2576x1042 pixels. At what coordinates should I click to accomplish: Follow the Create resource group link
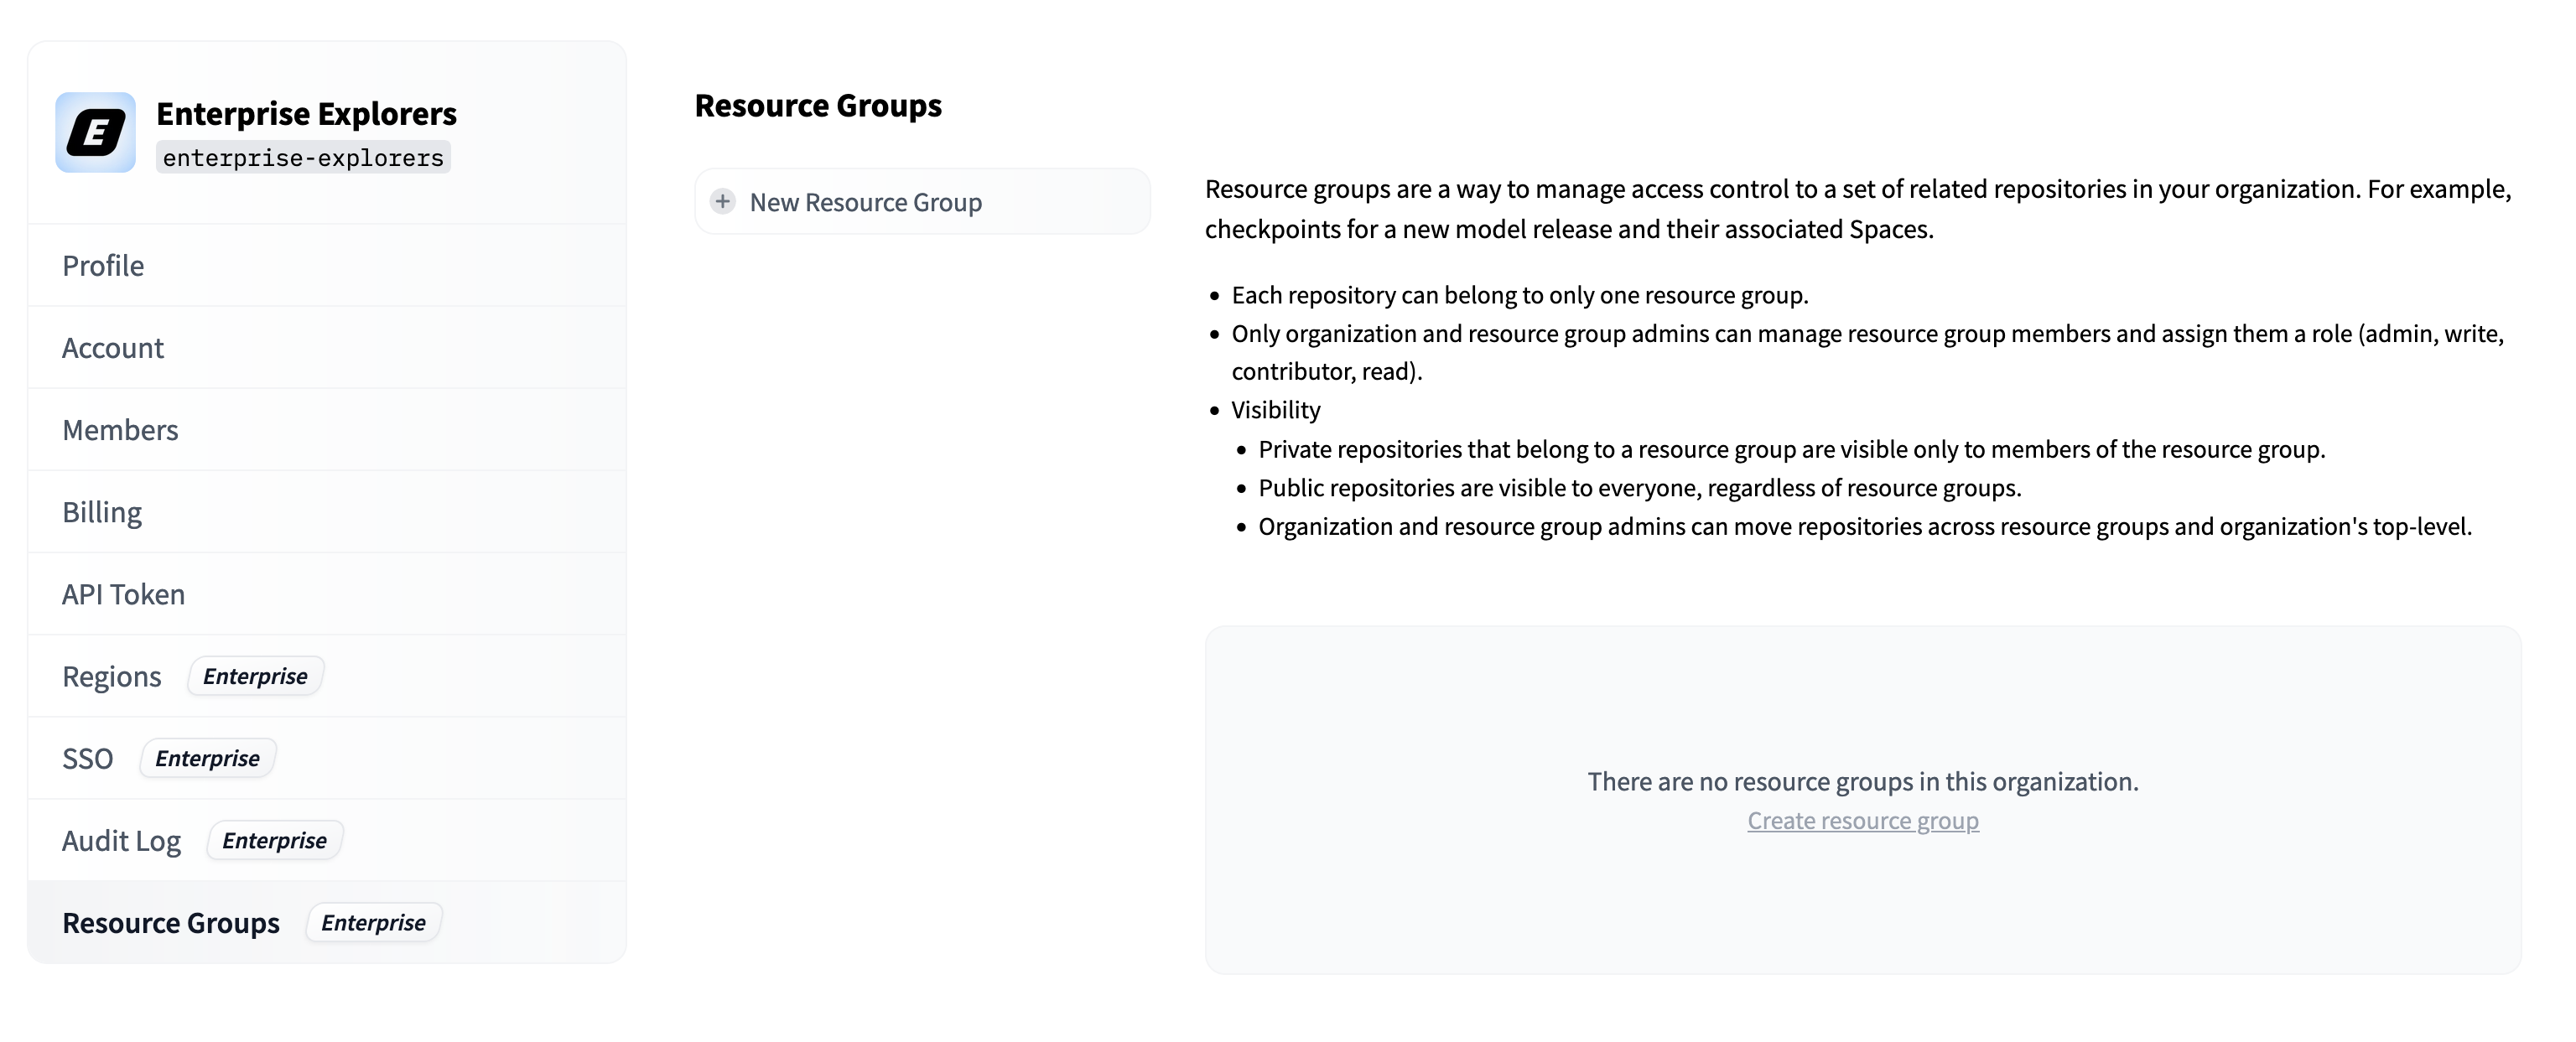click(x=1862, y=820)
